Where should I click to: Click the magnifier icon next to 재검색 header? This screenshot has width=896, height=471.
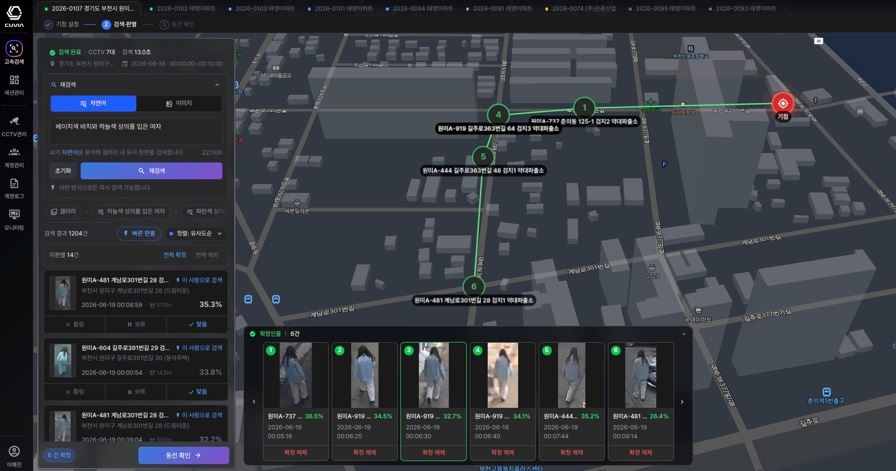(x=54, y=85)
